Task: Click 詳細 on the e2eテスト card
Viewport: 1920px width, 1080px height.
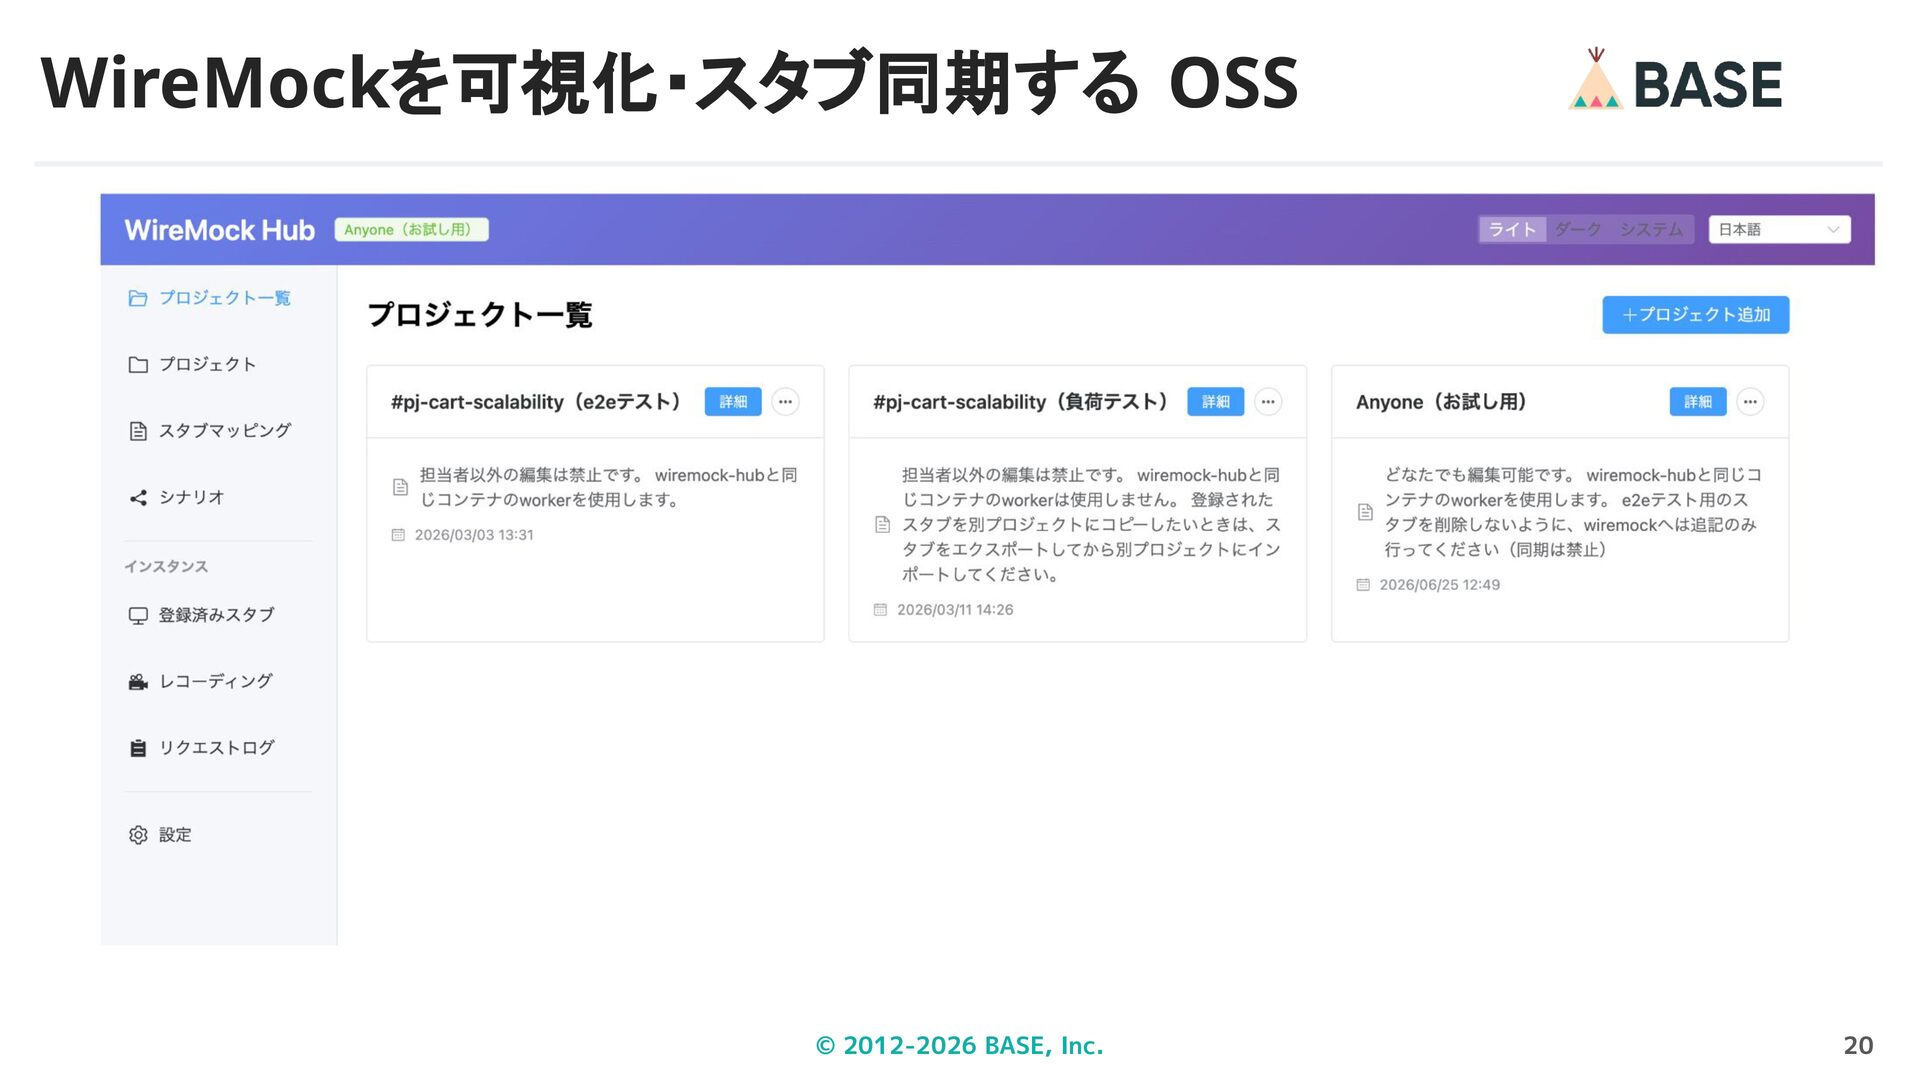Action: pyautogui.click(x=733, y=402)
